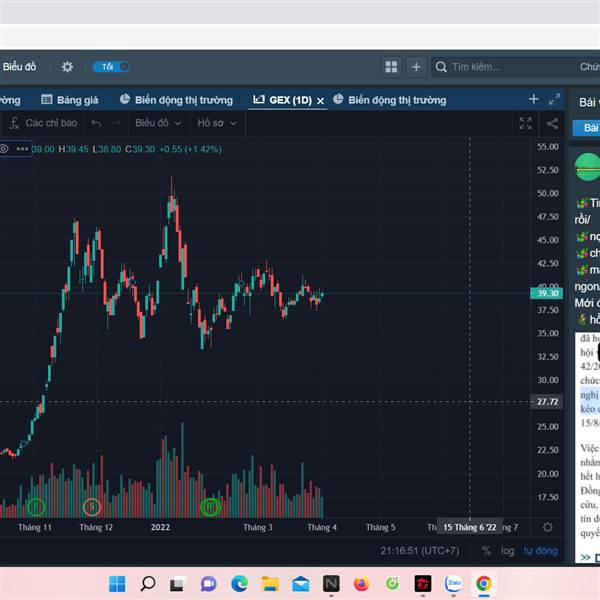Click the plus button beside the search box
The height and width of the screenshot is (600, 600).
click(416, 67)
